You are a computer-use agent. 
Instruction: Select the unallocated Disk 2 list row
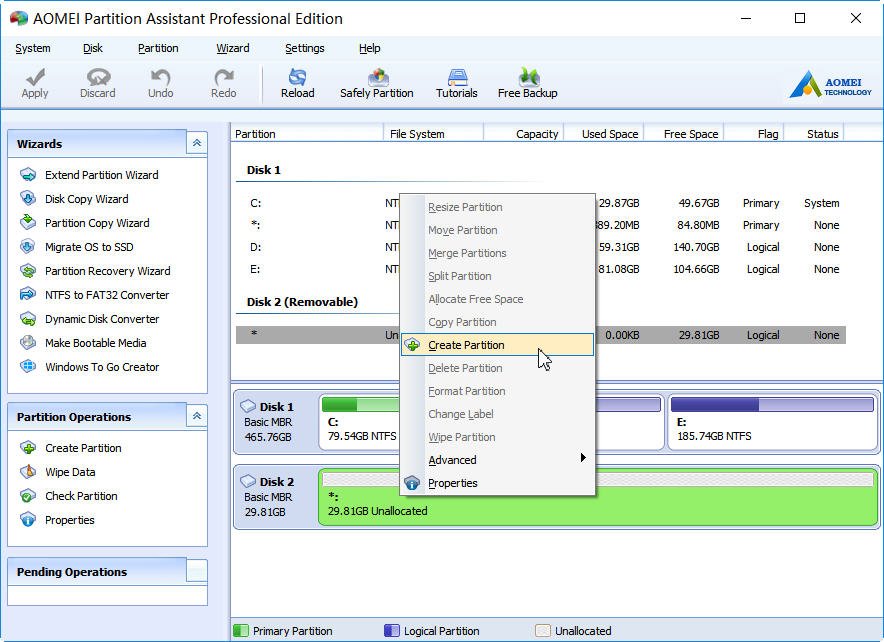(541, 335)
